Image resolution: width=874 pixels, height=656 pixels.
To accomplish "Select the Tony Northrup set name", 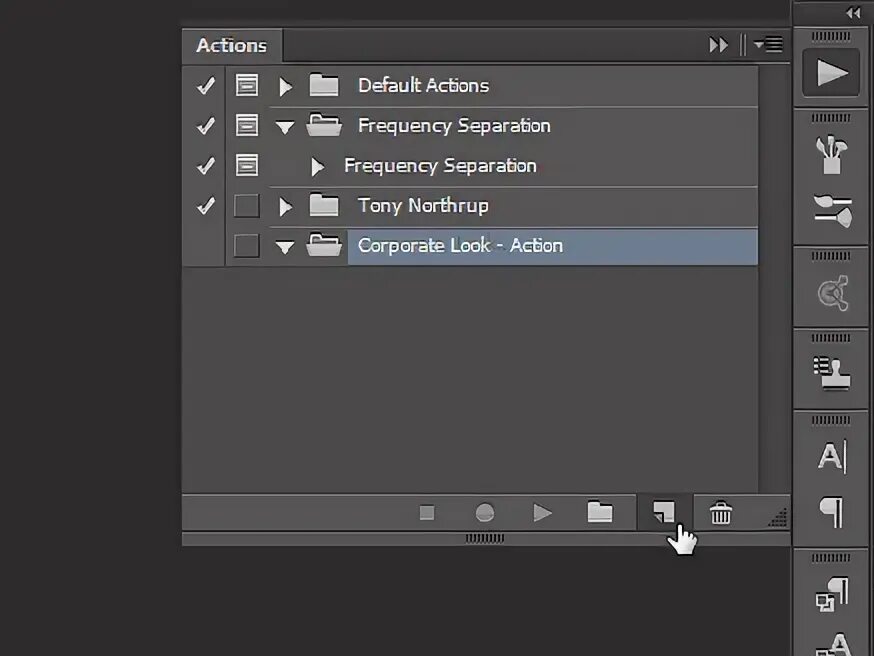I will tap(423, 206).
